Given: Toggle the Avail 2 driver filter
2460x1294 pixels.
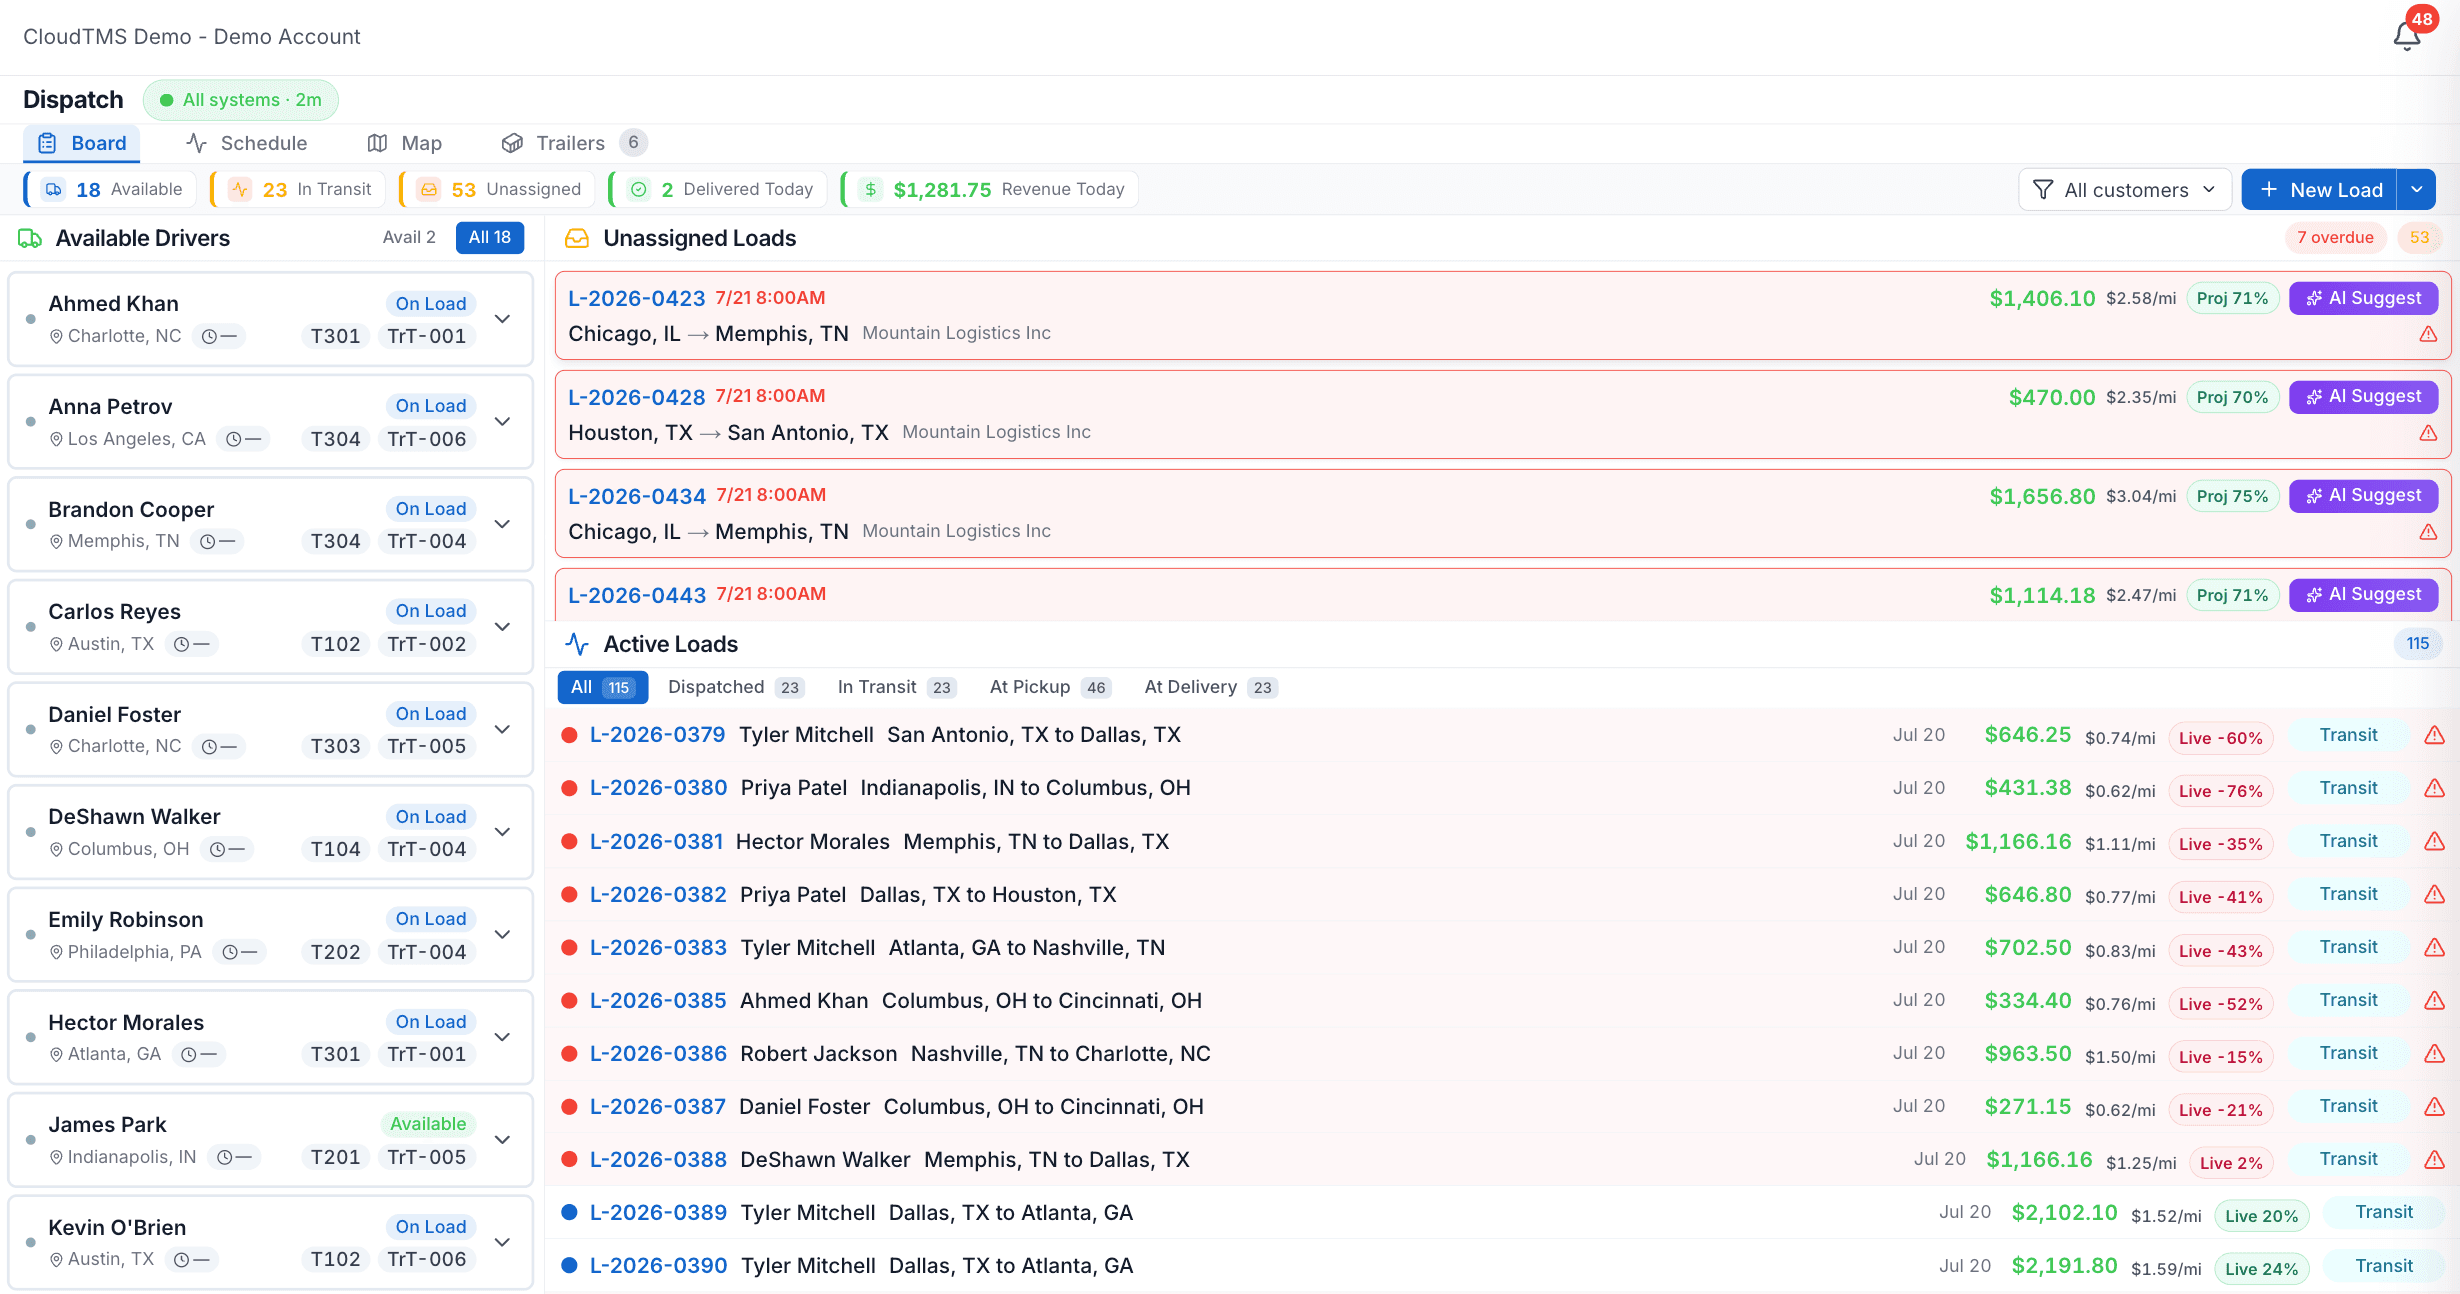Looking at the screenshot, I should pyautogui.click(x=409, y=237).
